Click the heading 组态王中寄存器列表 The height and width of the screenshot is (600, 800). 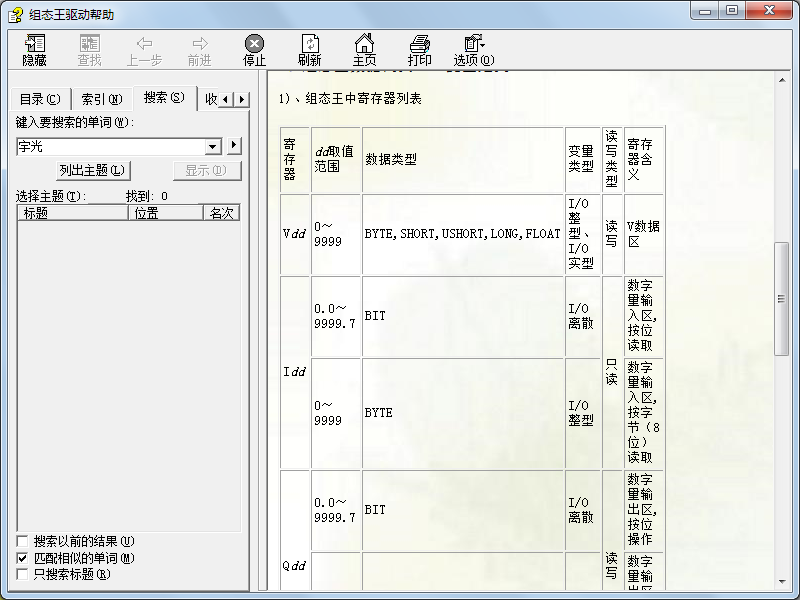pos(363,98)
